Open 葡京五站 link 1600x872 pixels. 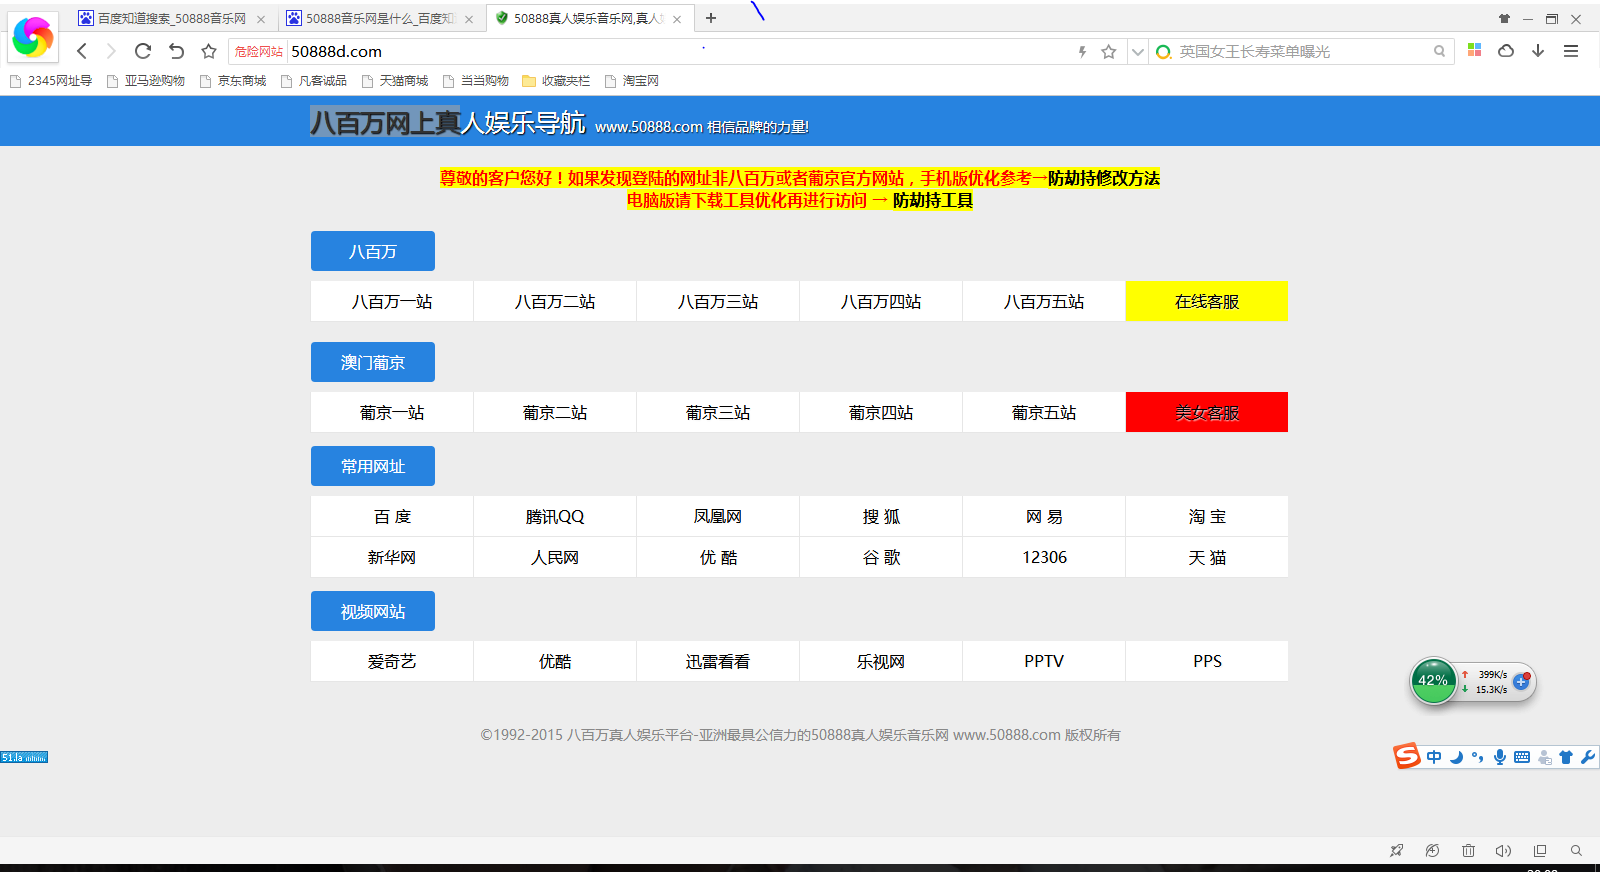[x=1044, y=412]
